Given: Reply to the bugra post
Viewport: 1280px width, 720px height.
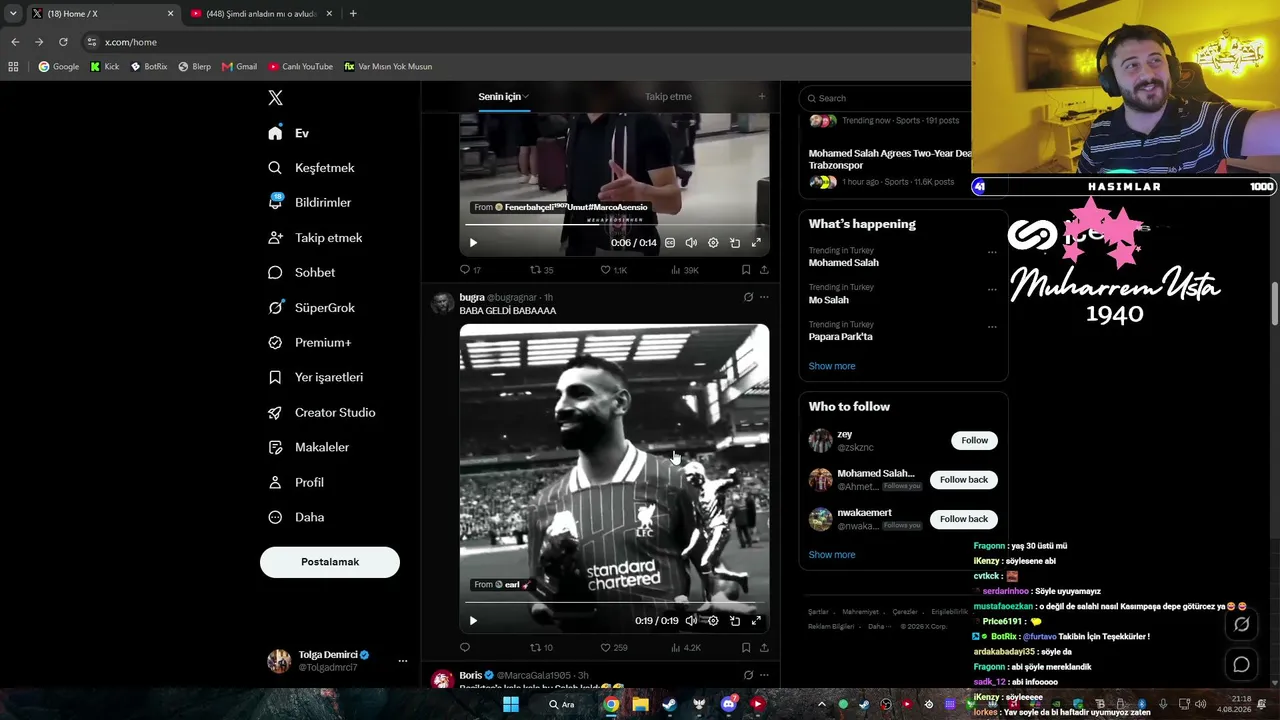Looking at the screenshot, I should pyautogui.click(x=464, y=648).
